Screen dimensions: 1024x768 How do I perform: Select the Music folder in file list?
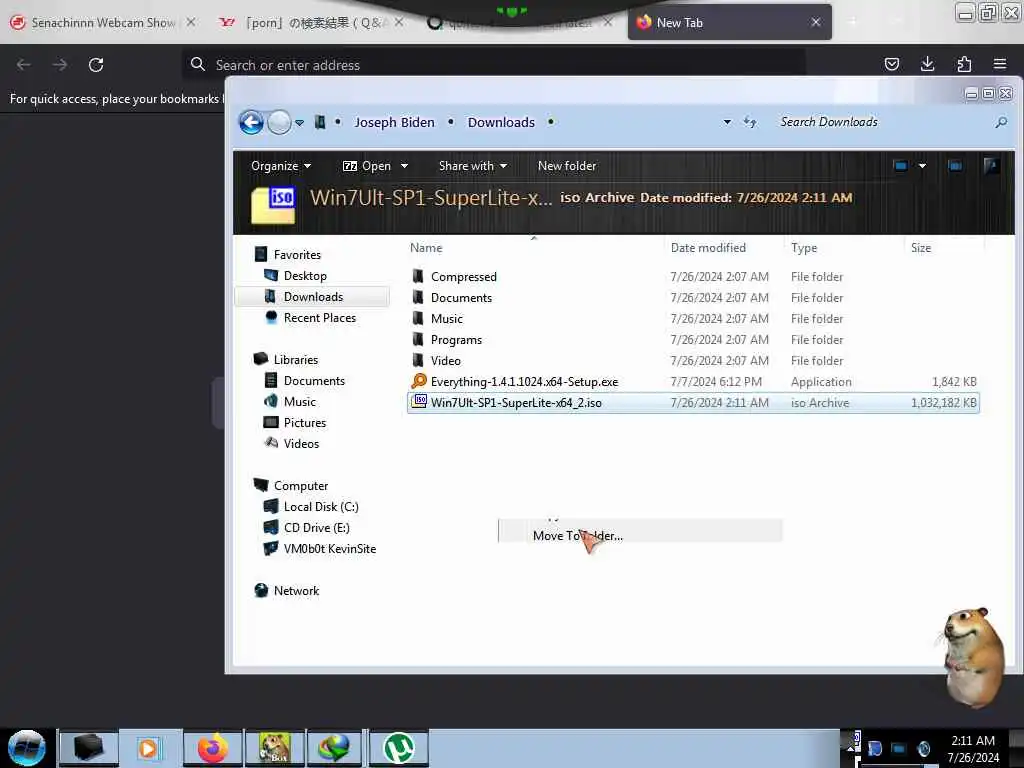[x=446, y=319]
